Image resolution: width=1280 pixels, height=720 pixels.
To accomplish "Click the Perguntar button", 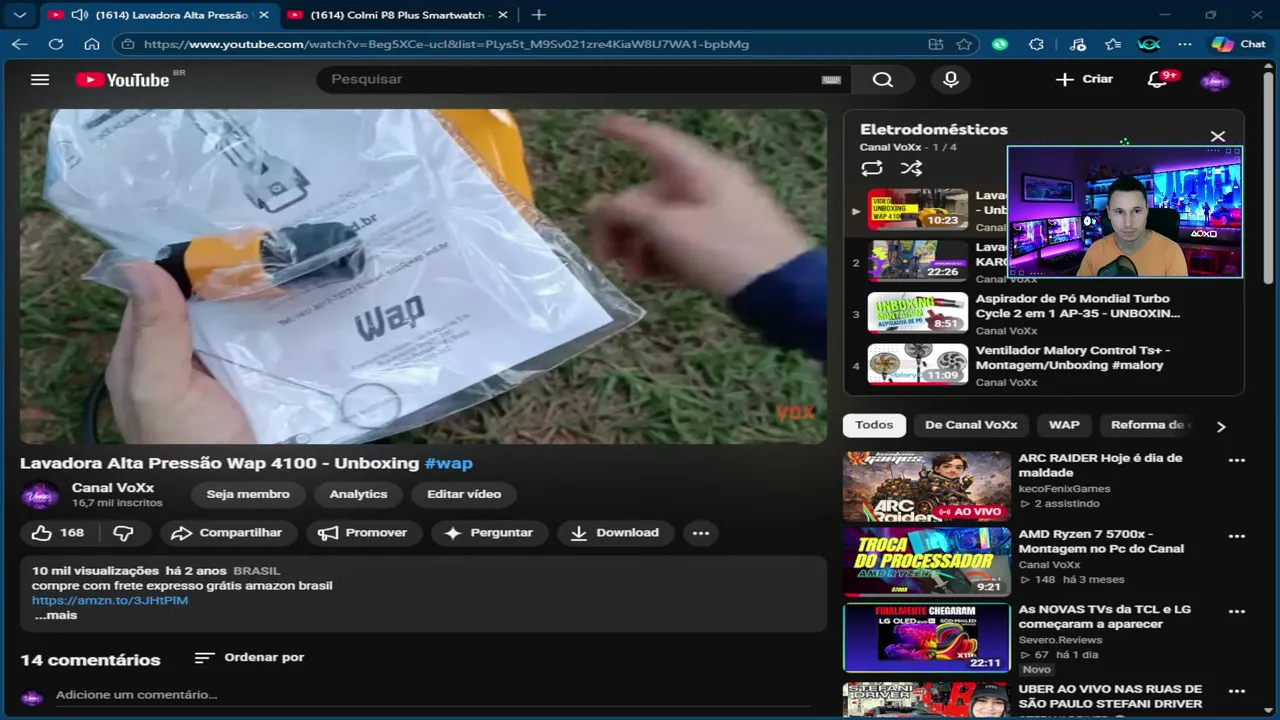I will 489,533.
